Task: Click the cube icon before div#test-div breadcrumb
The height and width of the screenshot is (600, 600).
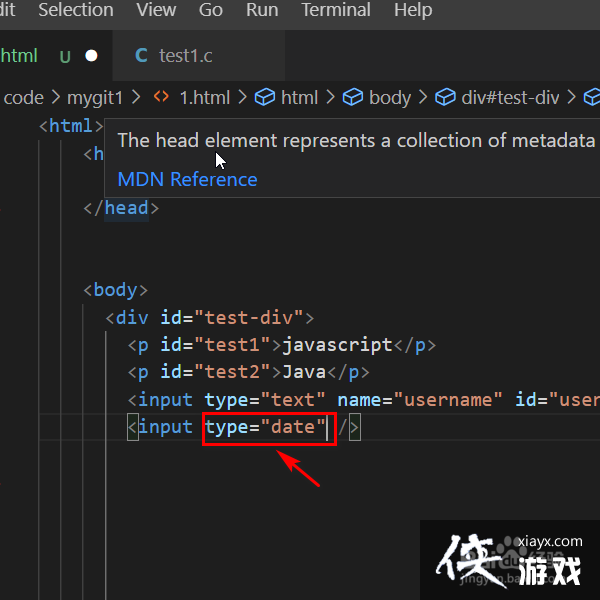Action: point(445,97)
